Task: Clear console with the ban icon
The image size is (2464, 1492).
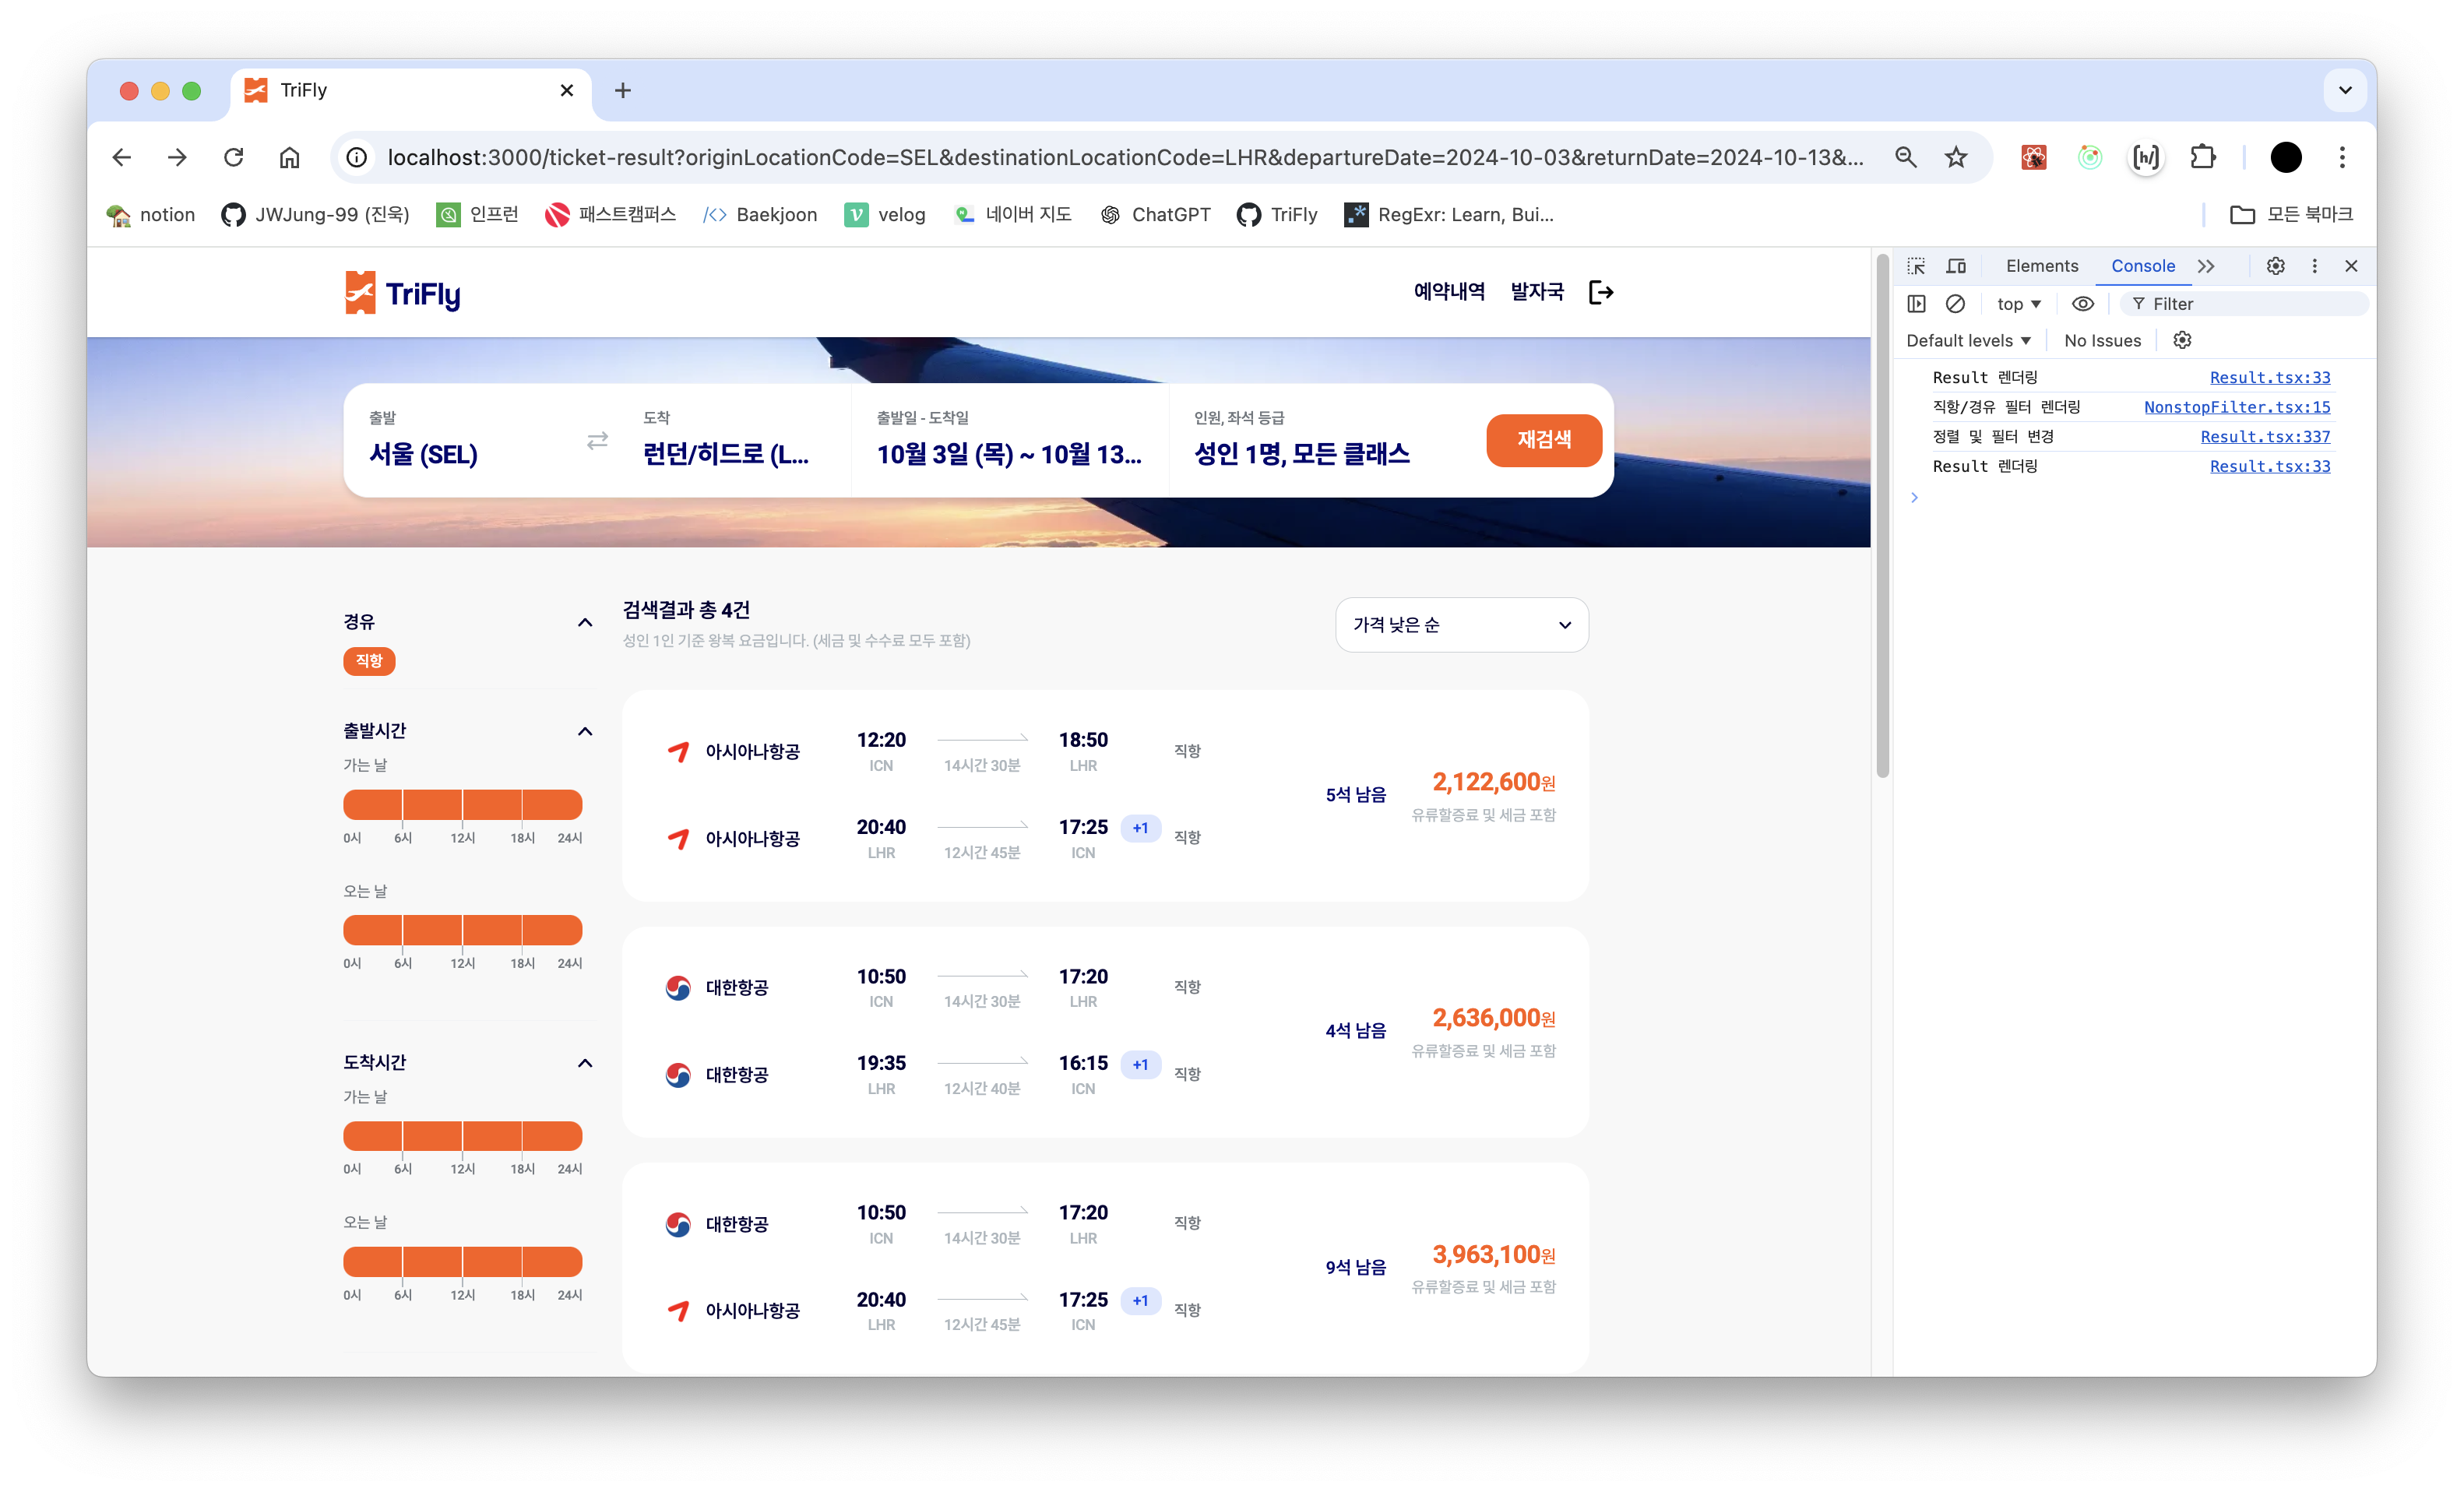Action: pos(1955,304)
